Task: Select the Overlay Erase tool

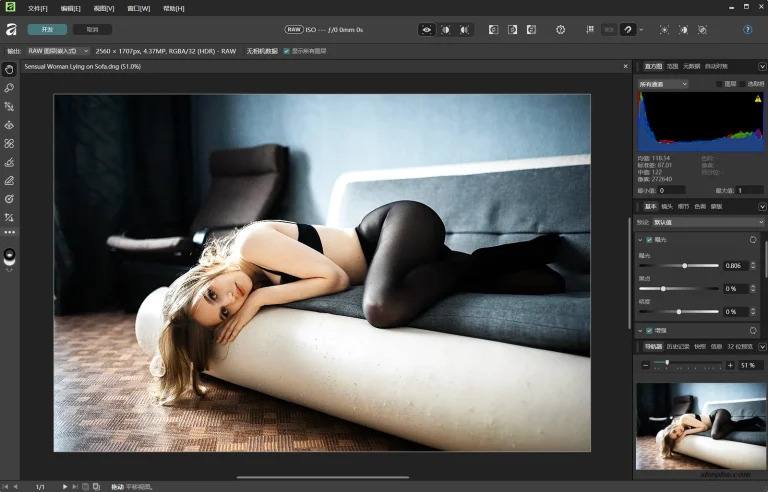Action: (9, 180)
